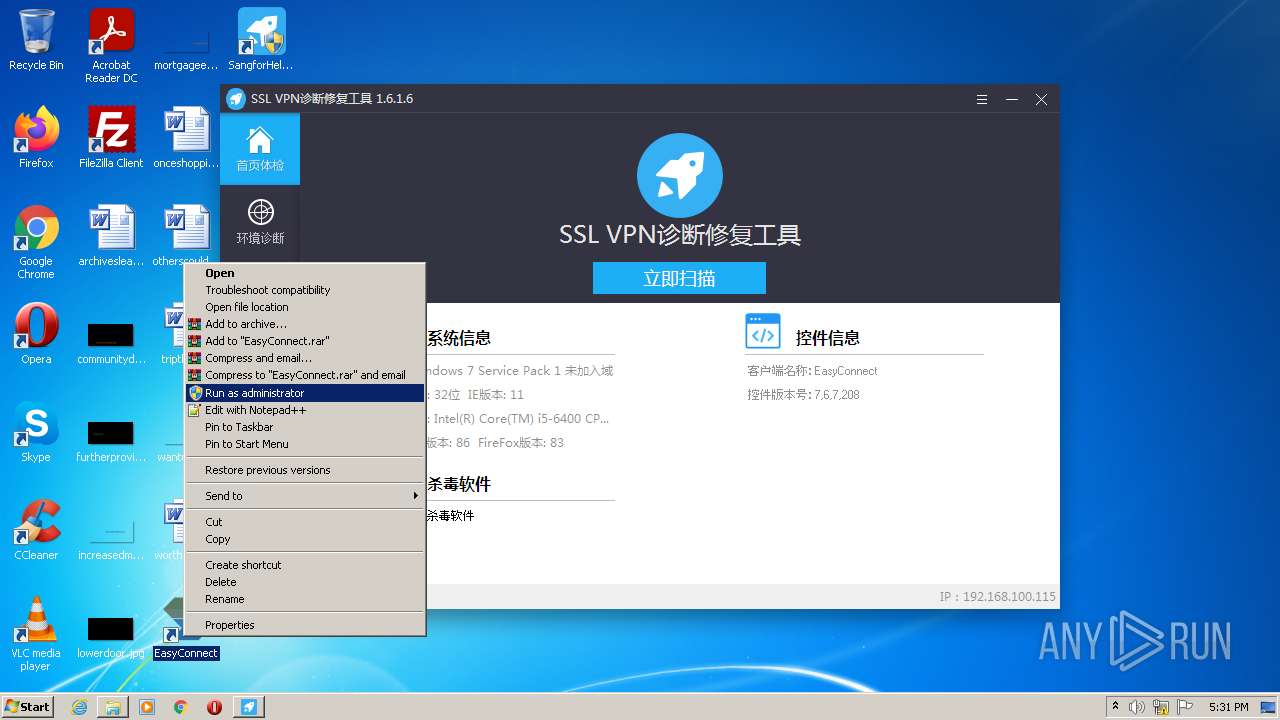1280x720 pixels.
Task: Choose Compress to "EasyConnect.rar" and email
Action: 305,375
